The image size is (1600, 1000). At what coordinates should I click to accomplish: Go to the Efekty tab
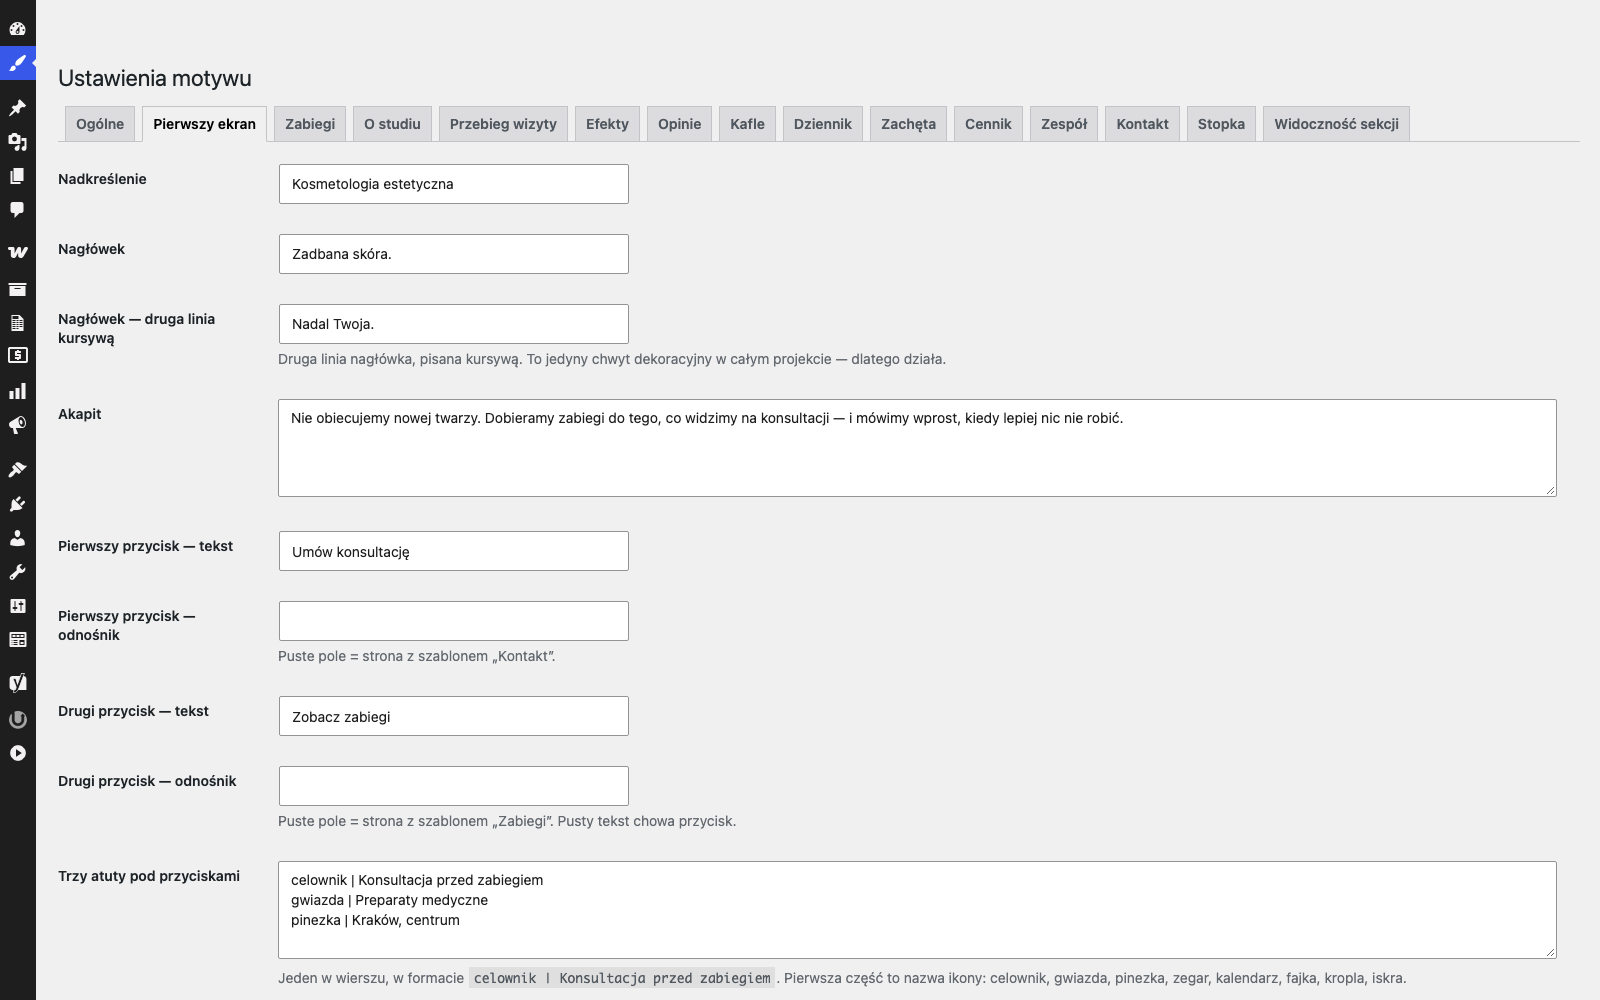tap(607, 124)
